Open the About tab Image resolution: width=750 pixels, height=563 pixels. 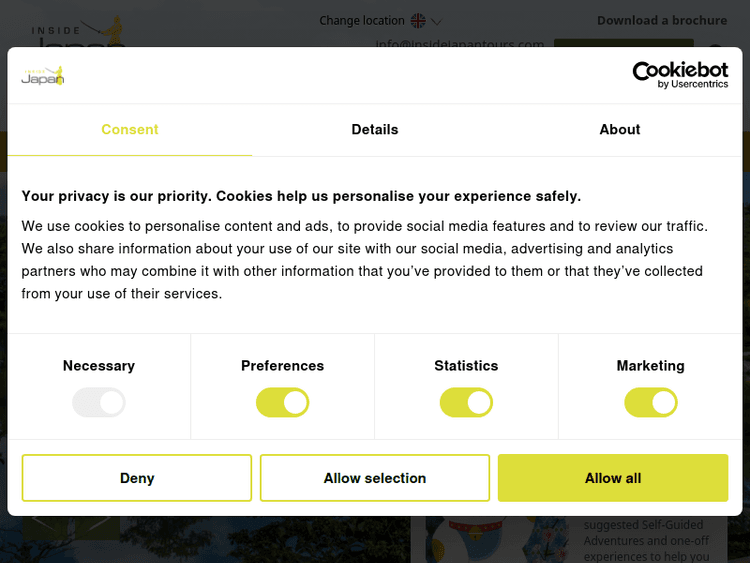(x=620, y=130)
